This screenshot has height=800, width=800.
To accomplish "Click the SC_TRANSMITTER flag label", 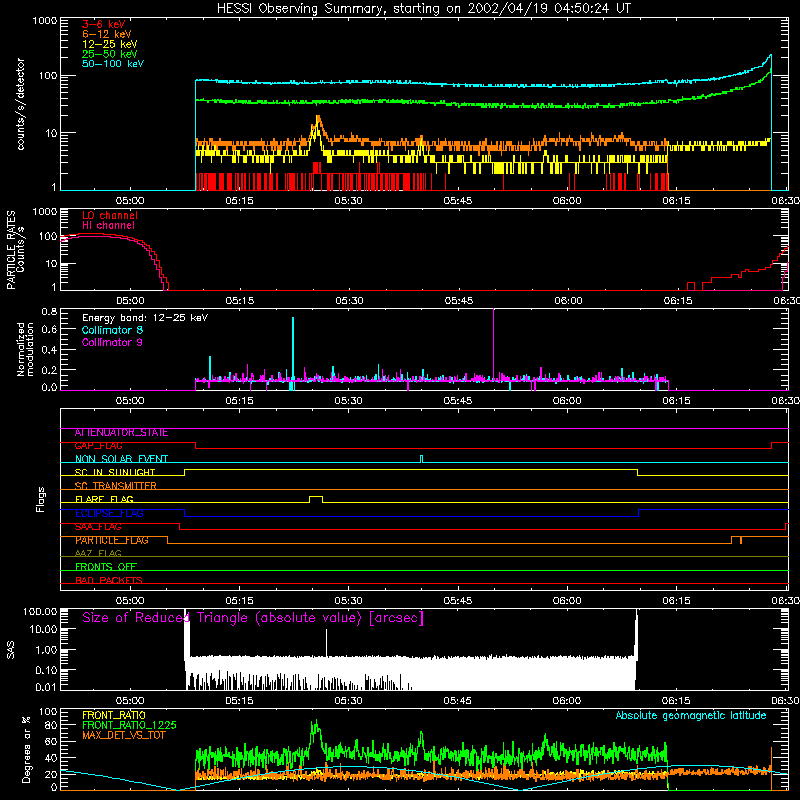I will pyautogui.click(x=115, y=486).
